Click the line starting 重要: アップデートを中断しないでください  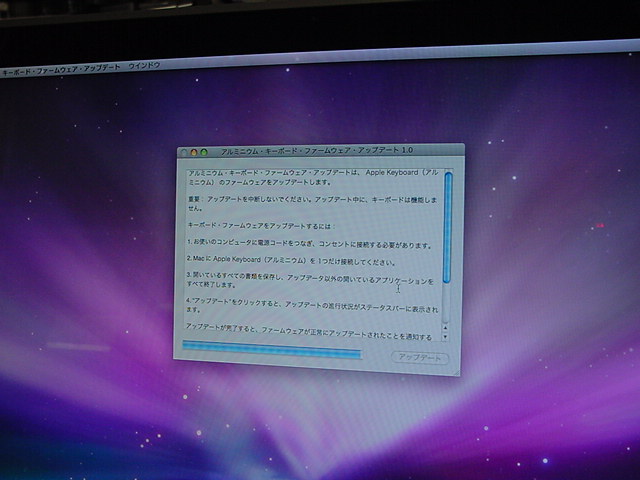tap(312, 204)
